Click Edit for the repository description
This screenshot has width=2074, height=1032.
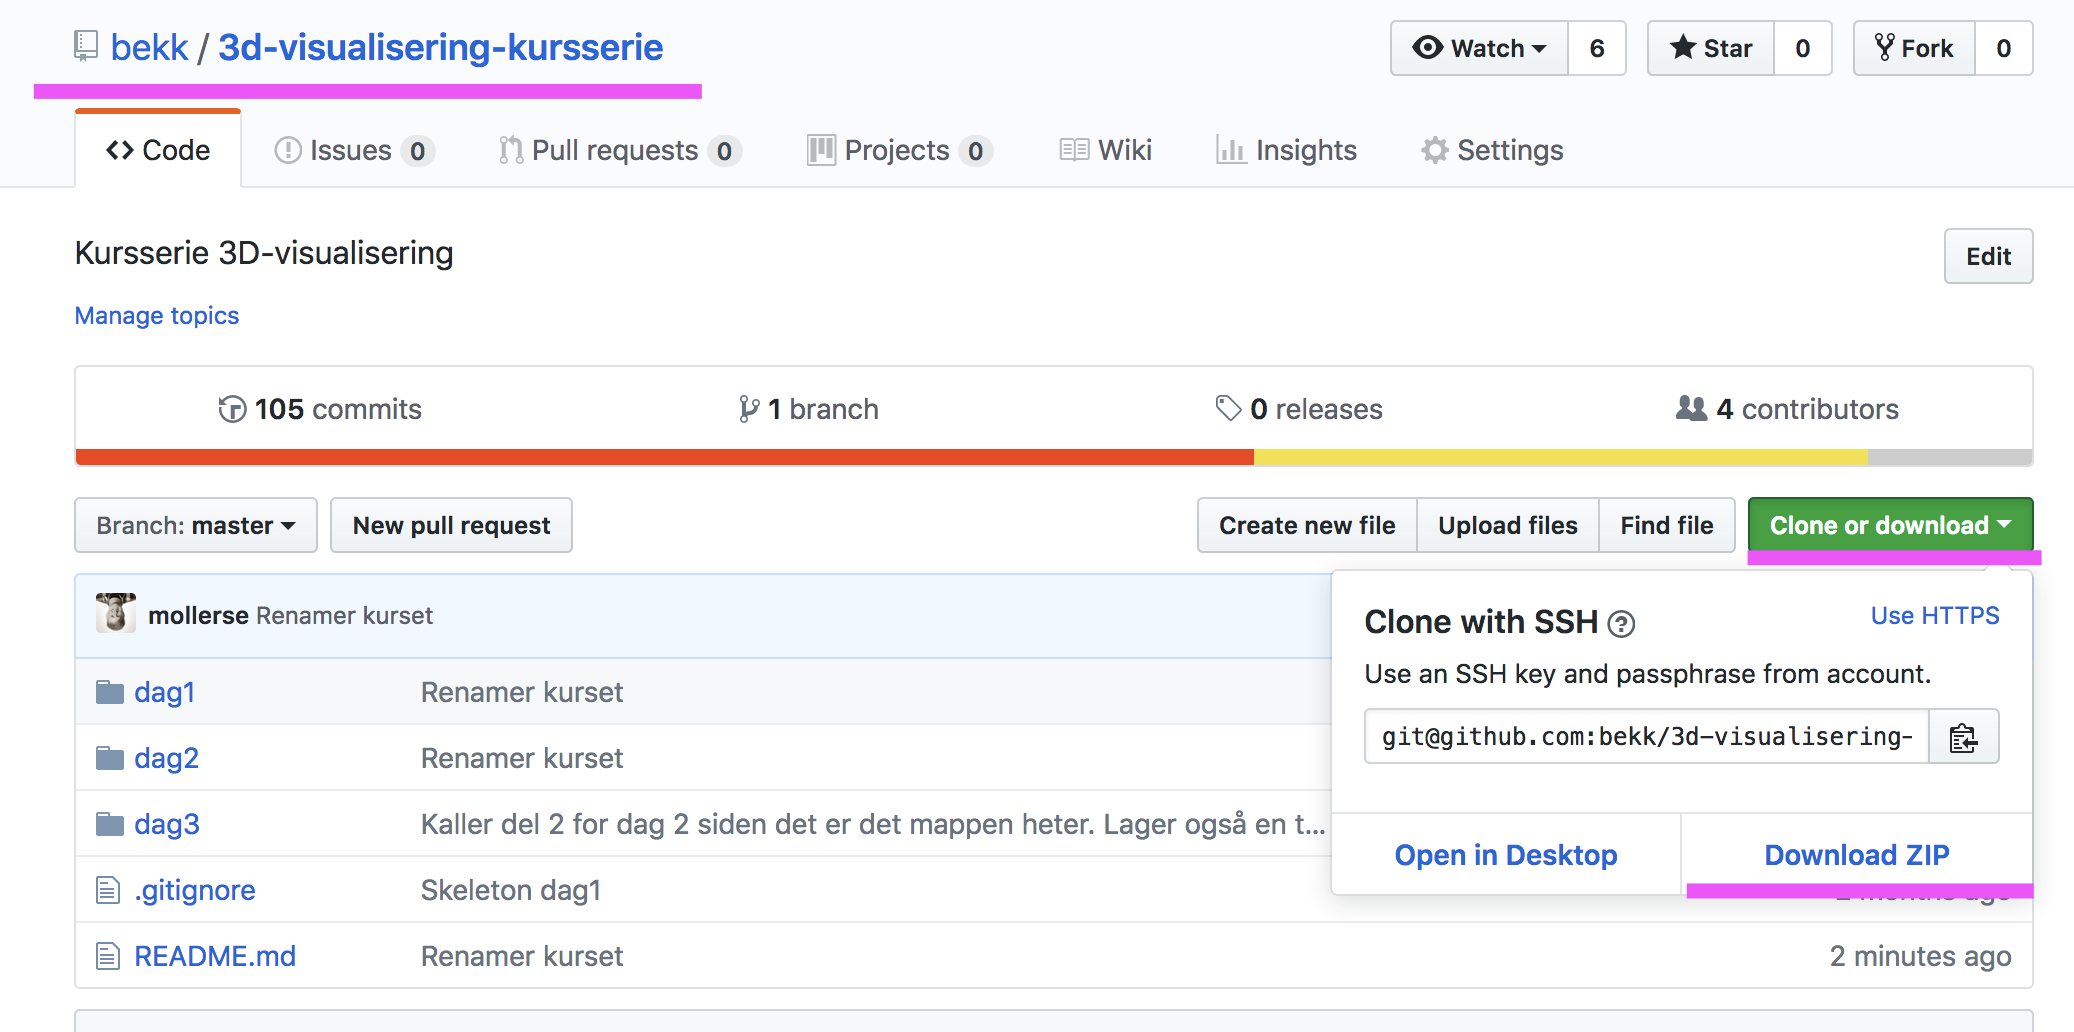tap(1988, 256)
